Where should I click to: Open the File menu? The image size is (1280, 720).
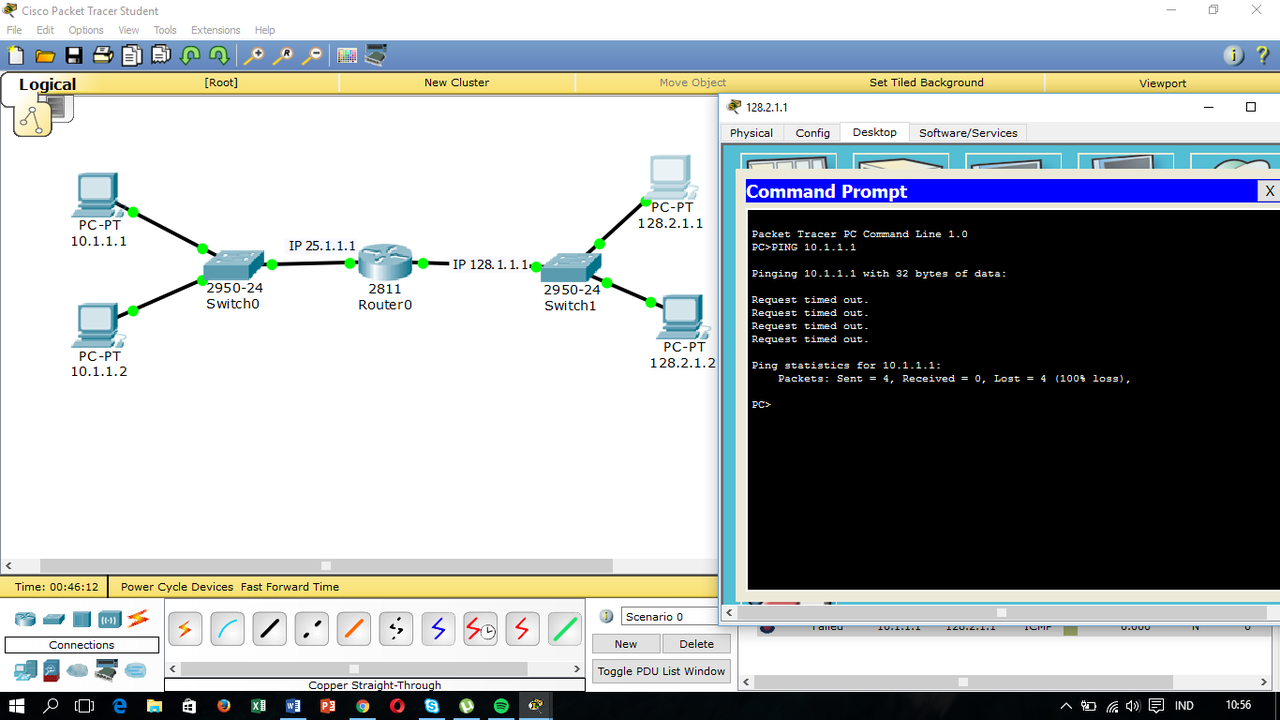14,30
